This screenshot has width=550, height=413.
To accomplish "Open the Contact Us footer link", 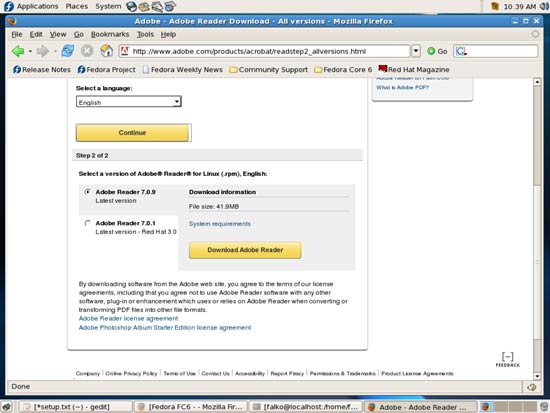I will [215, 373].
